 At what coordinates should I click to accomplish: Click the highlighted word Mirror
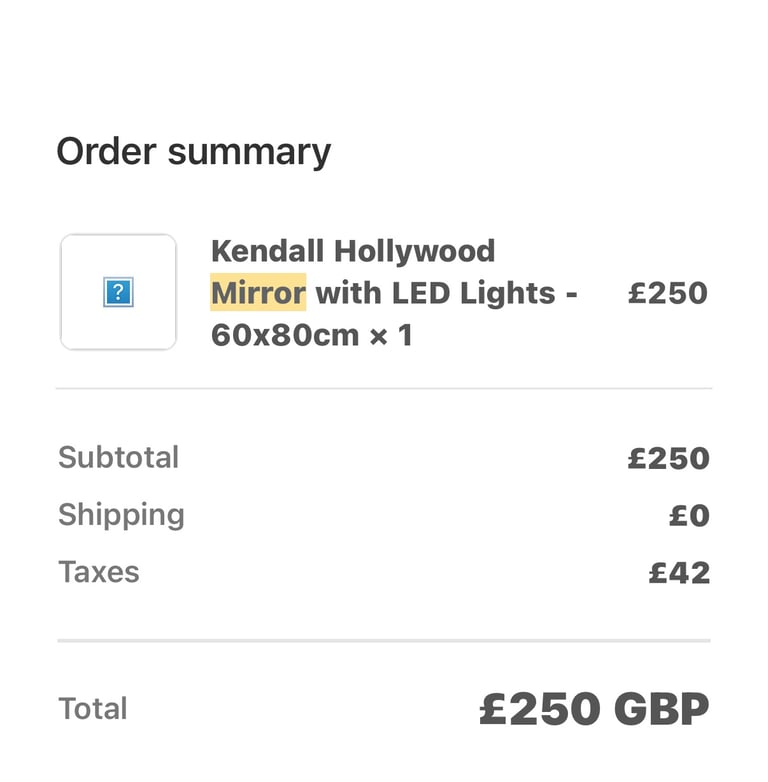pos(258,293)
